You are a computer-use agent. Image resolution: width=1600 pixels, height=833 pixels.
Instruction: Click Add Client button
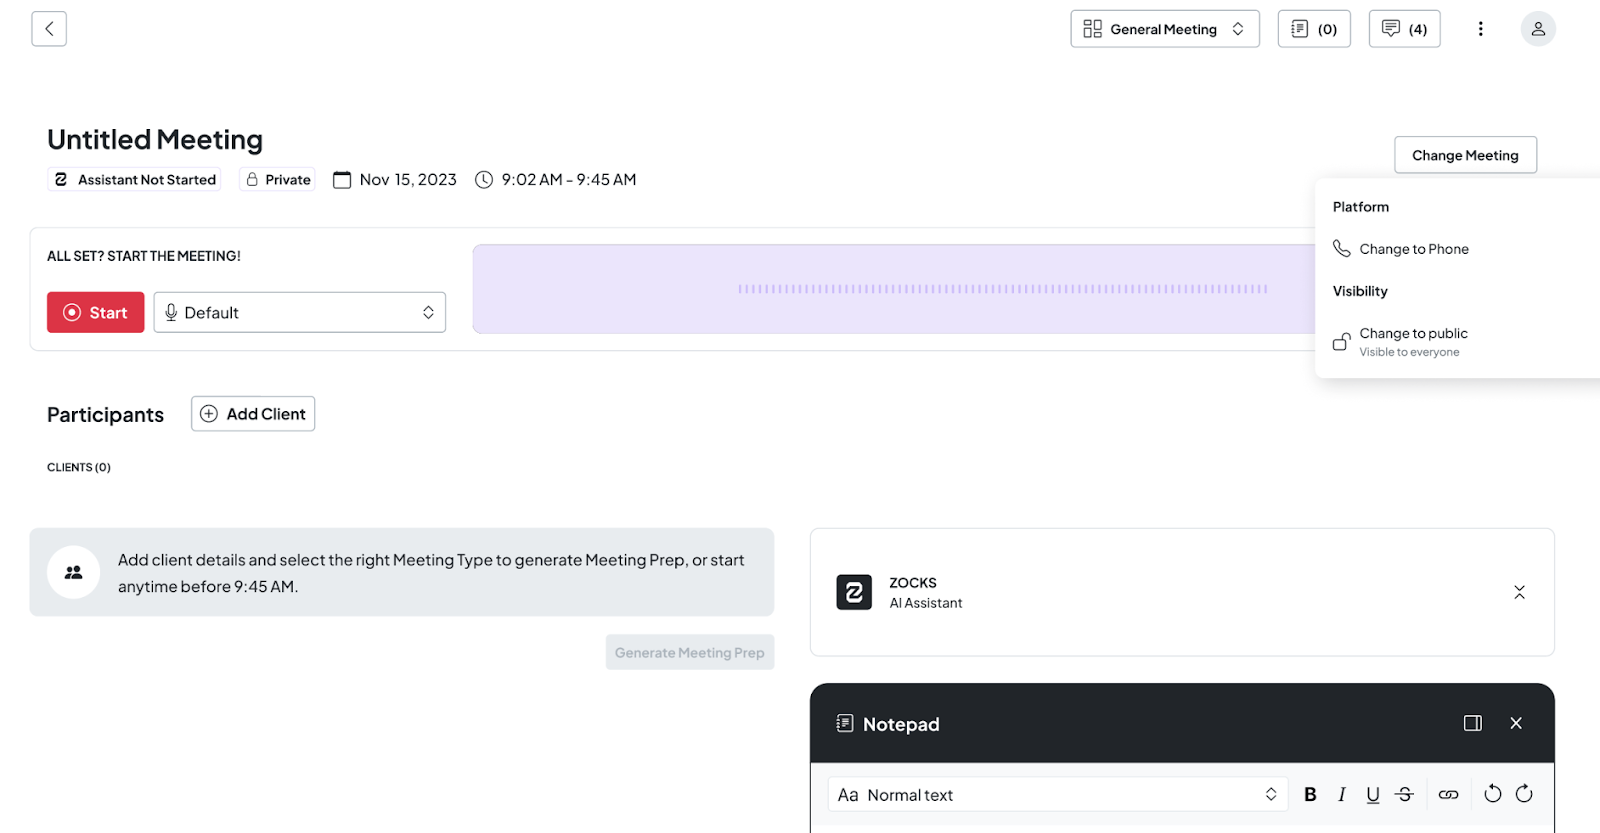point(253,414)
